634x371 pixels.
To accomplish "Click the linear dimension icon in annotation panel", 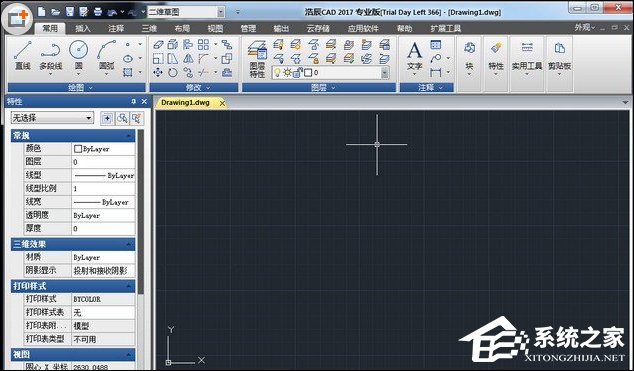I will pos(435,73).
